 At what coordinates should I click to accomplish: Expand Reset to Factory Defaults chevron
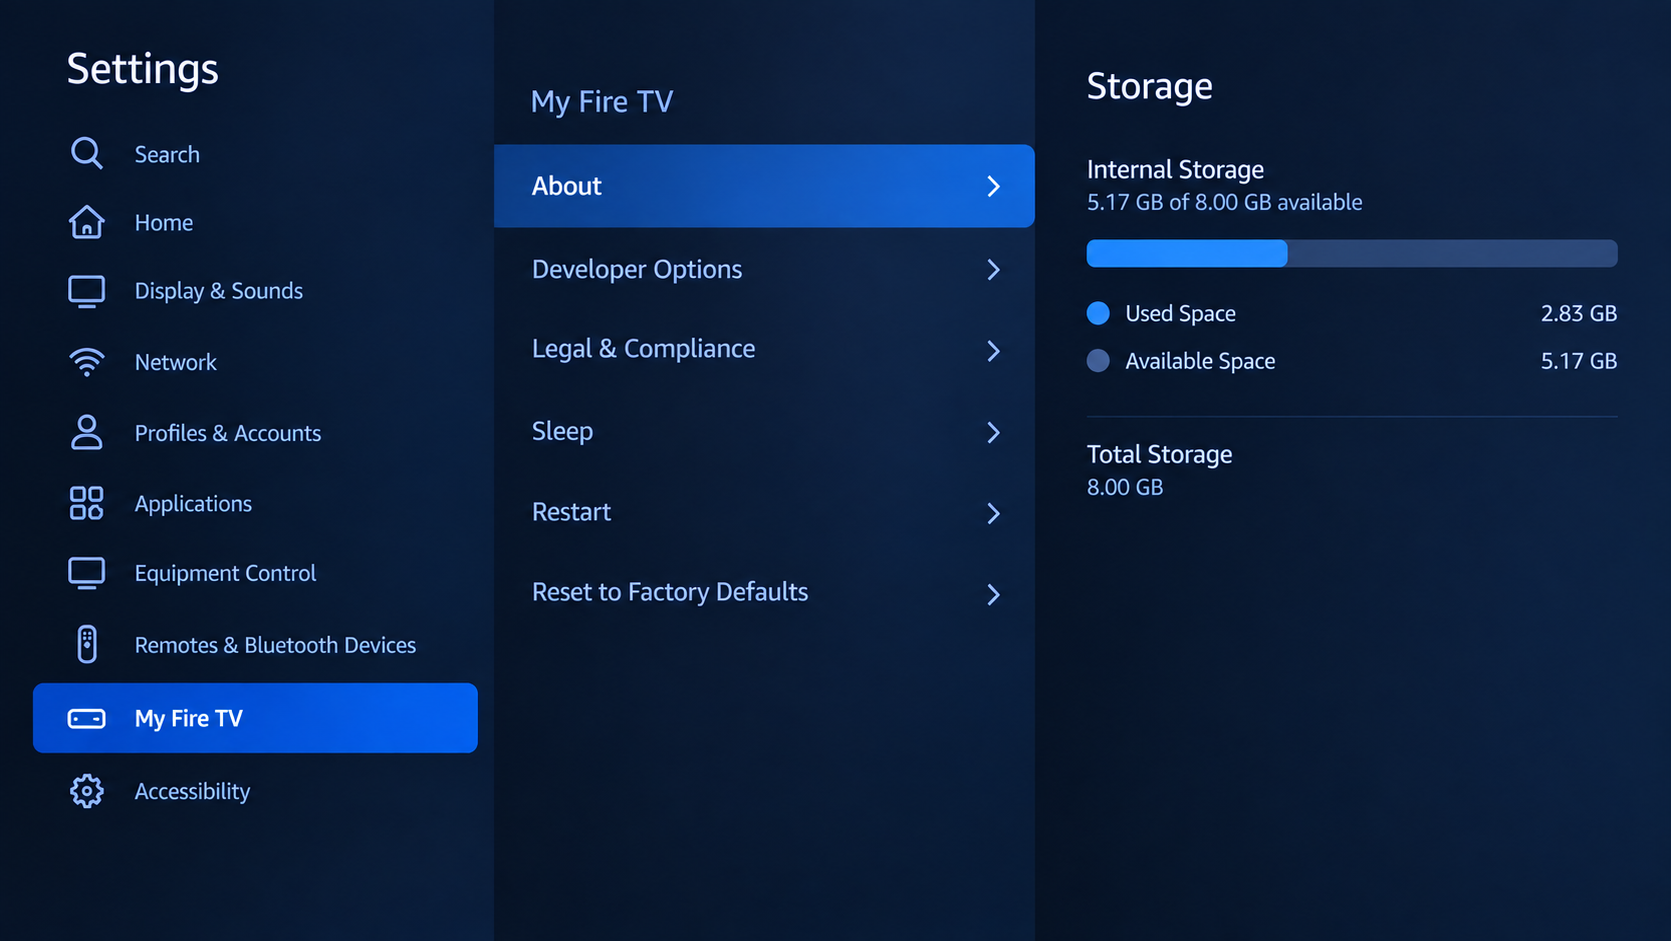click(x=993, y=594)
